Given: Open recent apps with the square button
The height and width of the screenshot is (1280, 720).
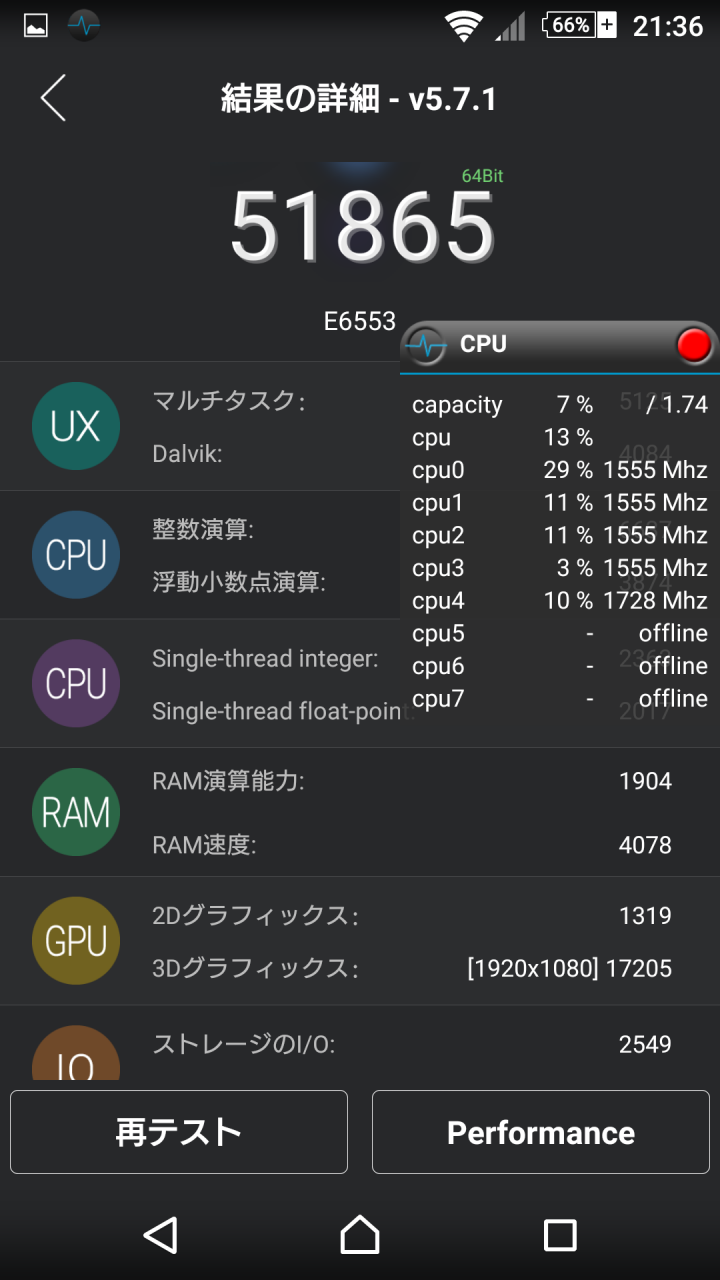Looking at the screenshot, I should [560, 1235].
